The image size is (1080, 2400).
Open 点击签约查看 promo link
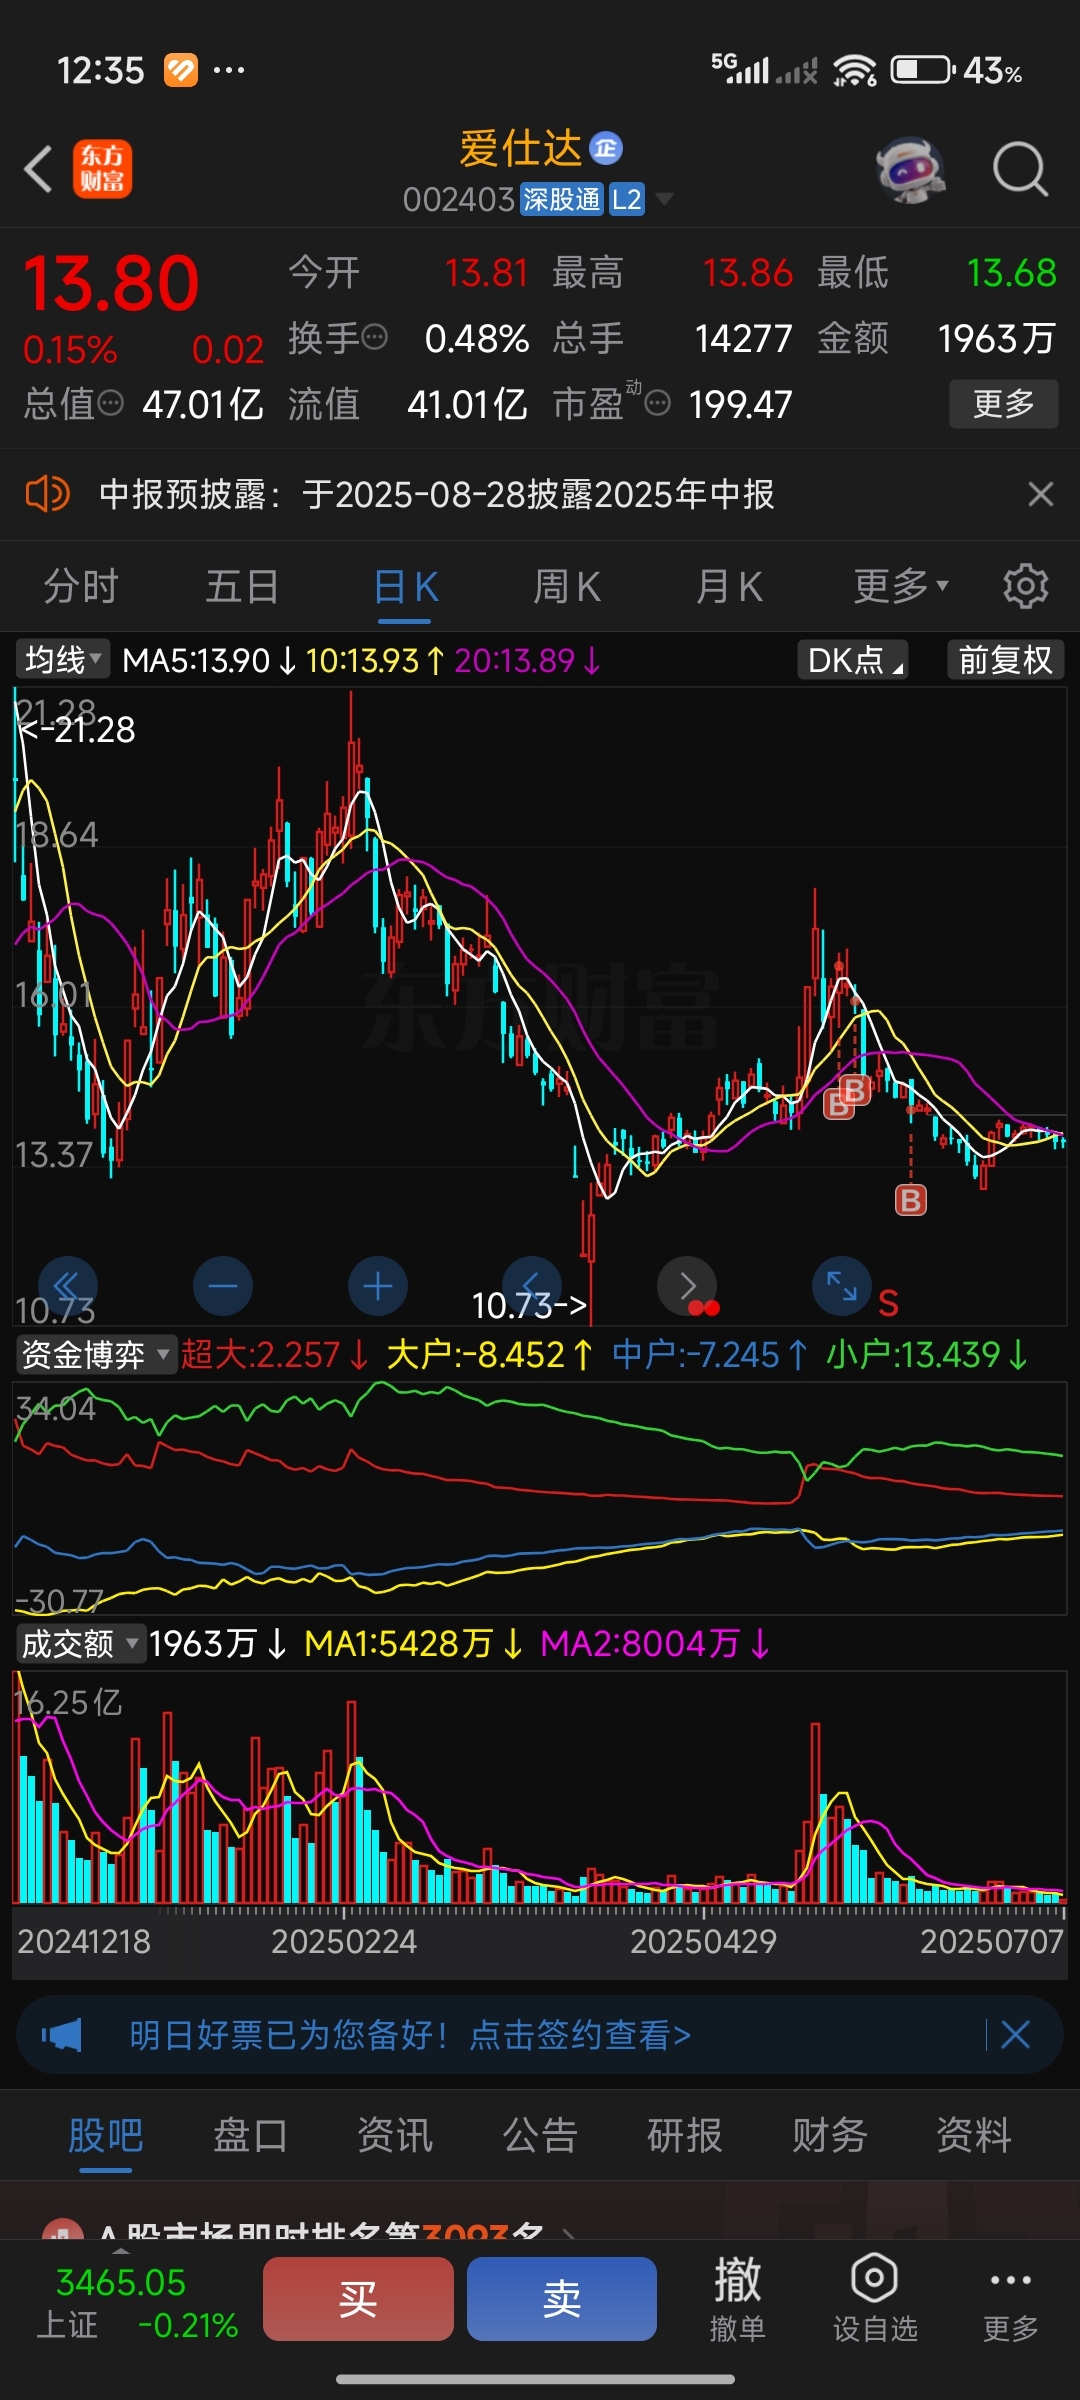(580, 2034)
